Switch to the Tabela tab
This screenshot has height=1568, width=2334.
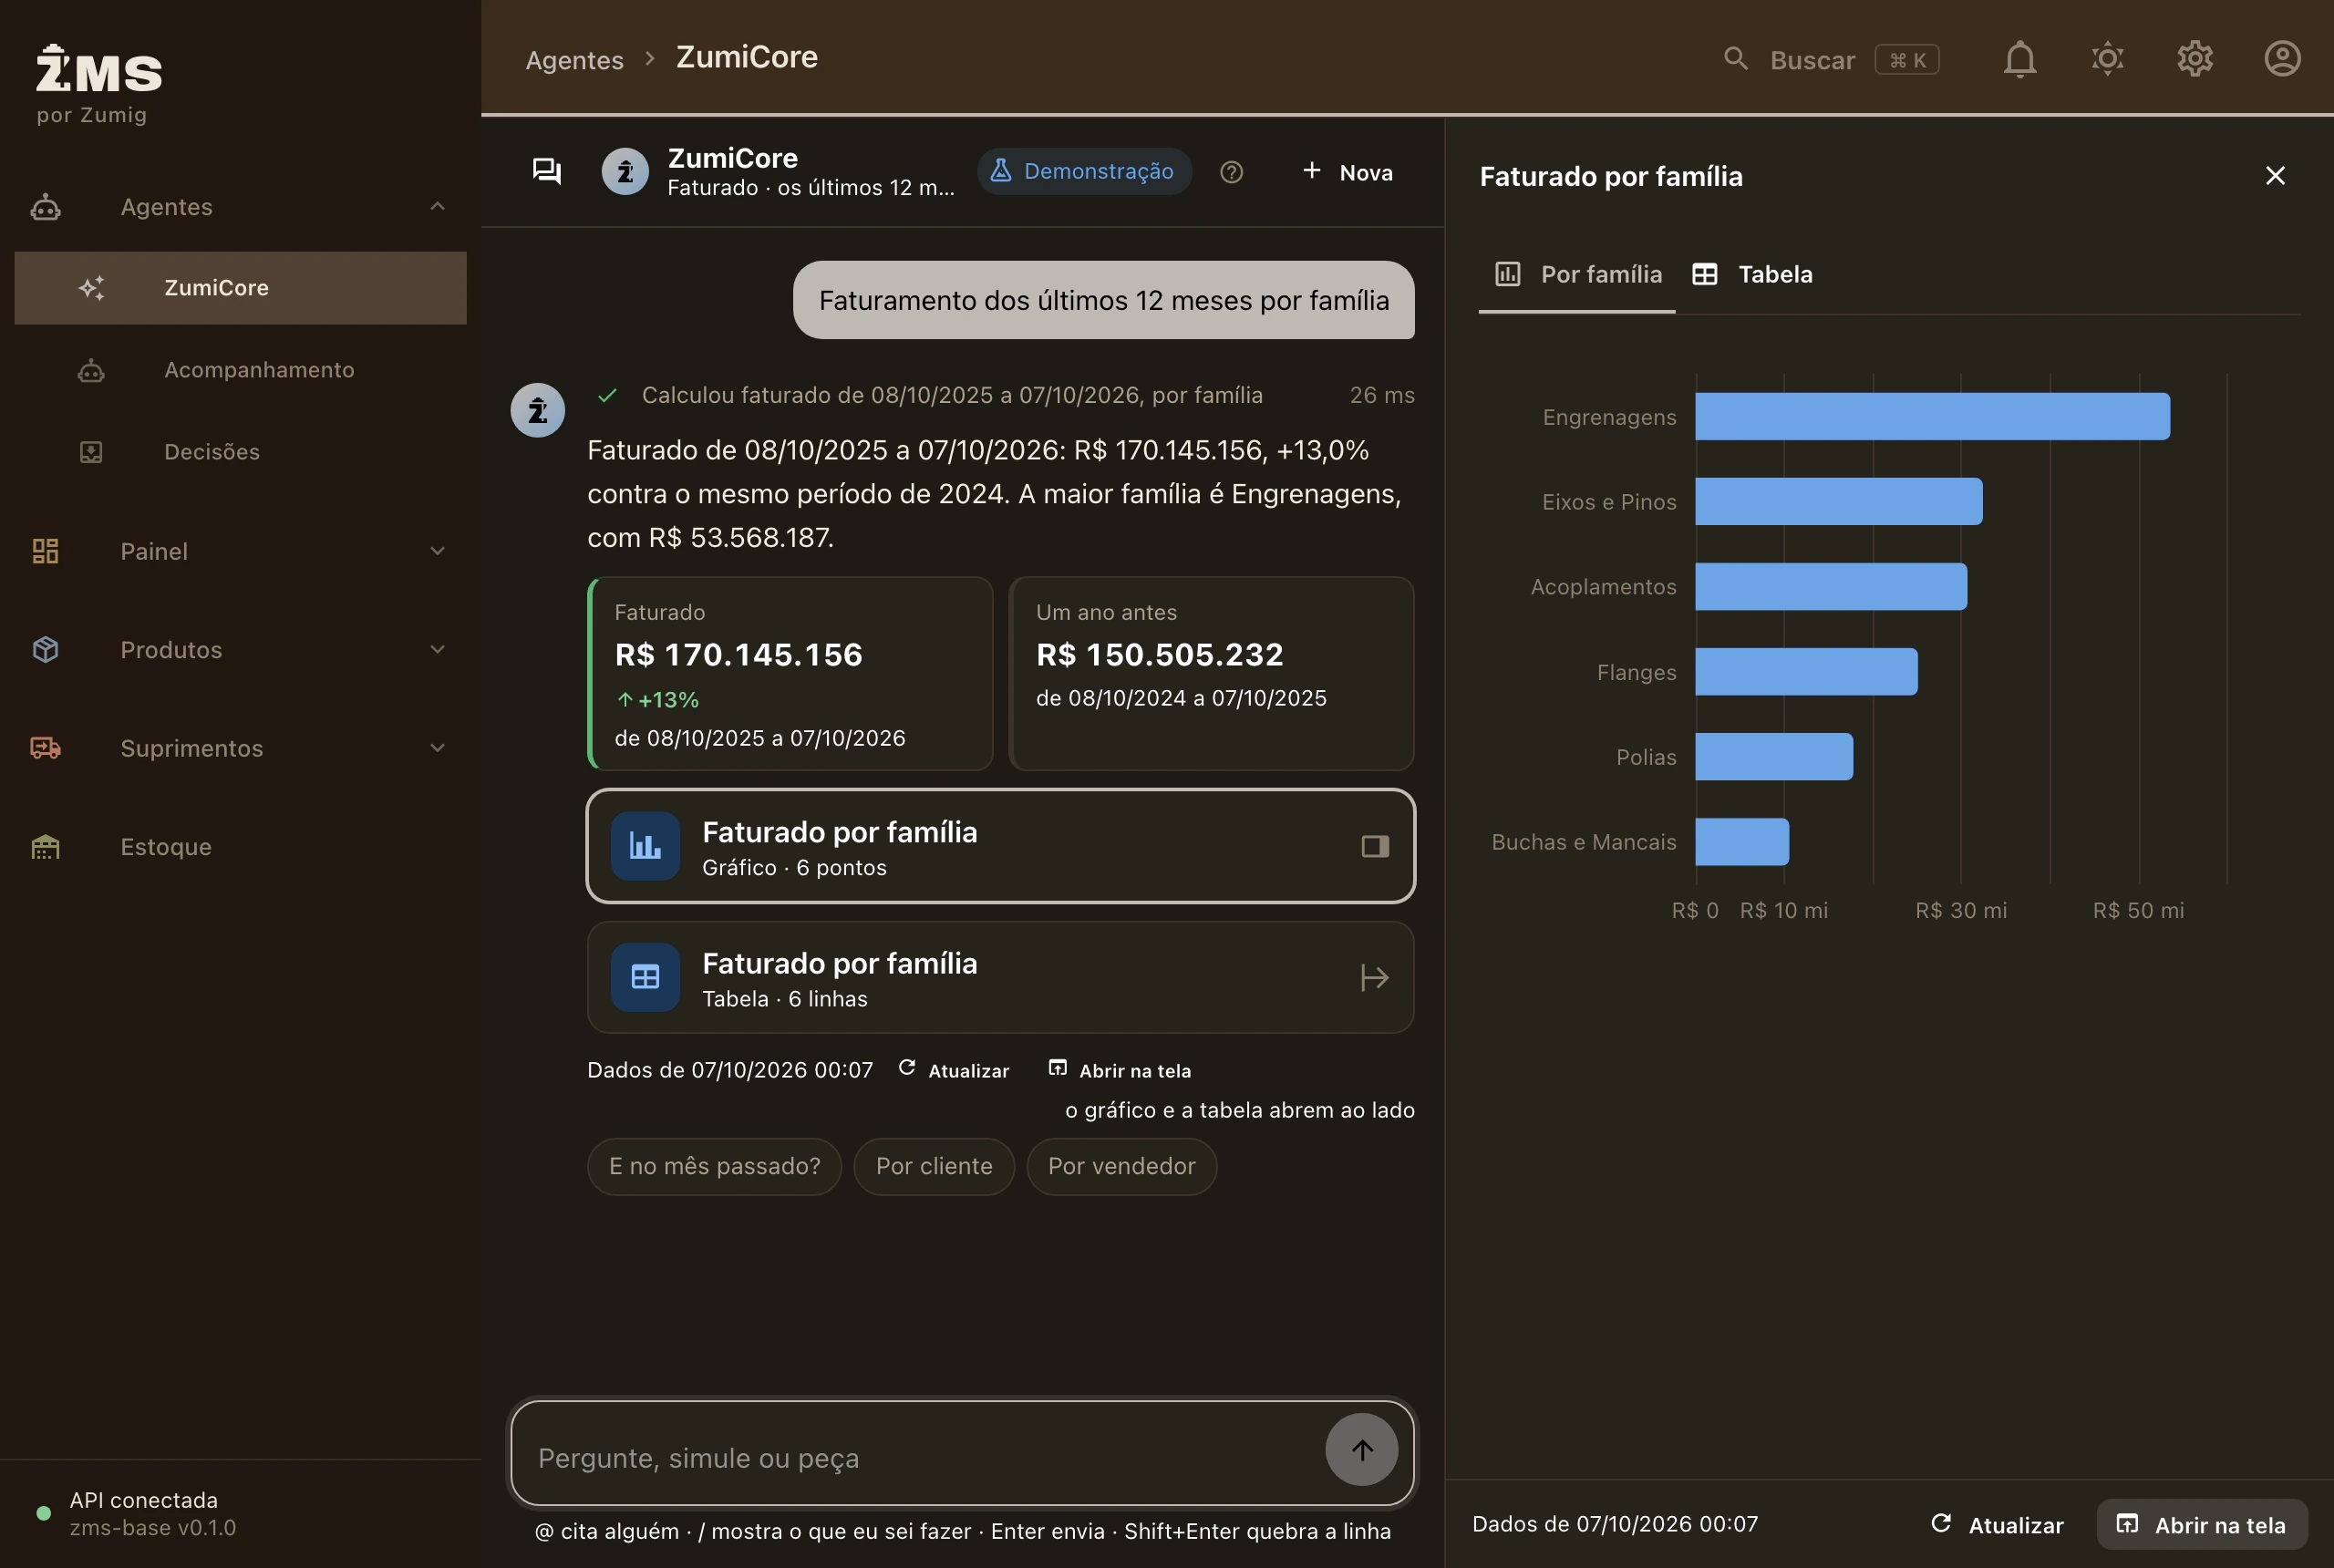[1752, 275]
